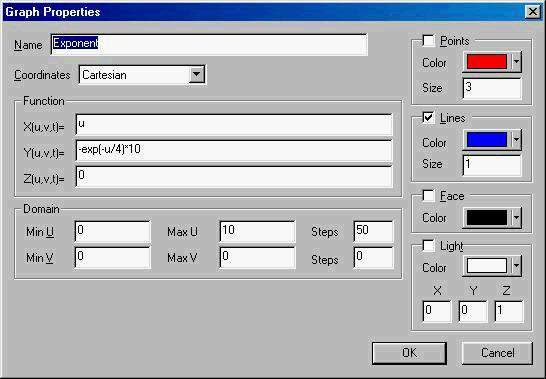Click the Light Z coordinate field

tap(509, 311)
